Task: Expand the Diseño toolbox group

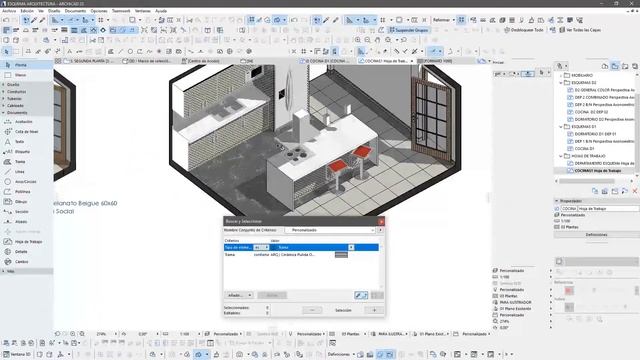Action: click(x=26, y=84)
